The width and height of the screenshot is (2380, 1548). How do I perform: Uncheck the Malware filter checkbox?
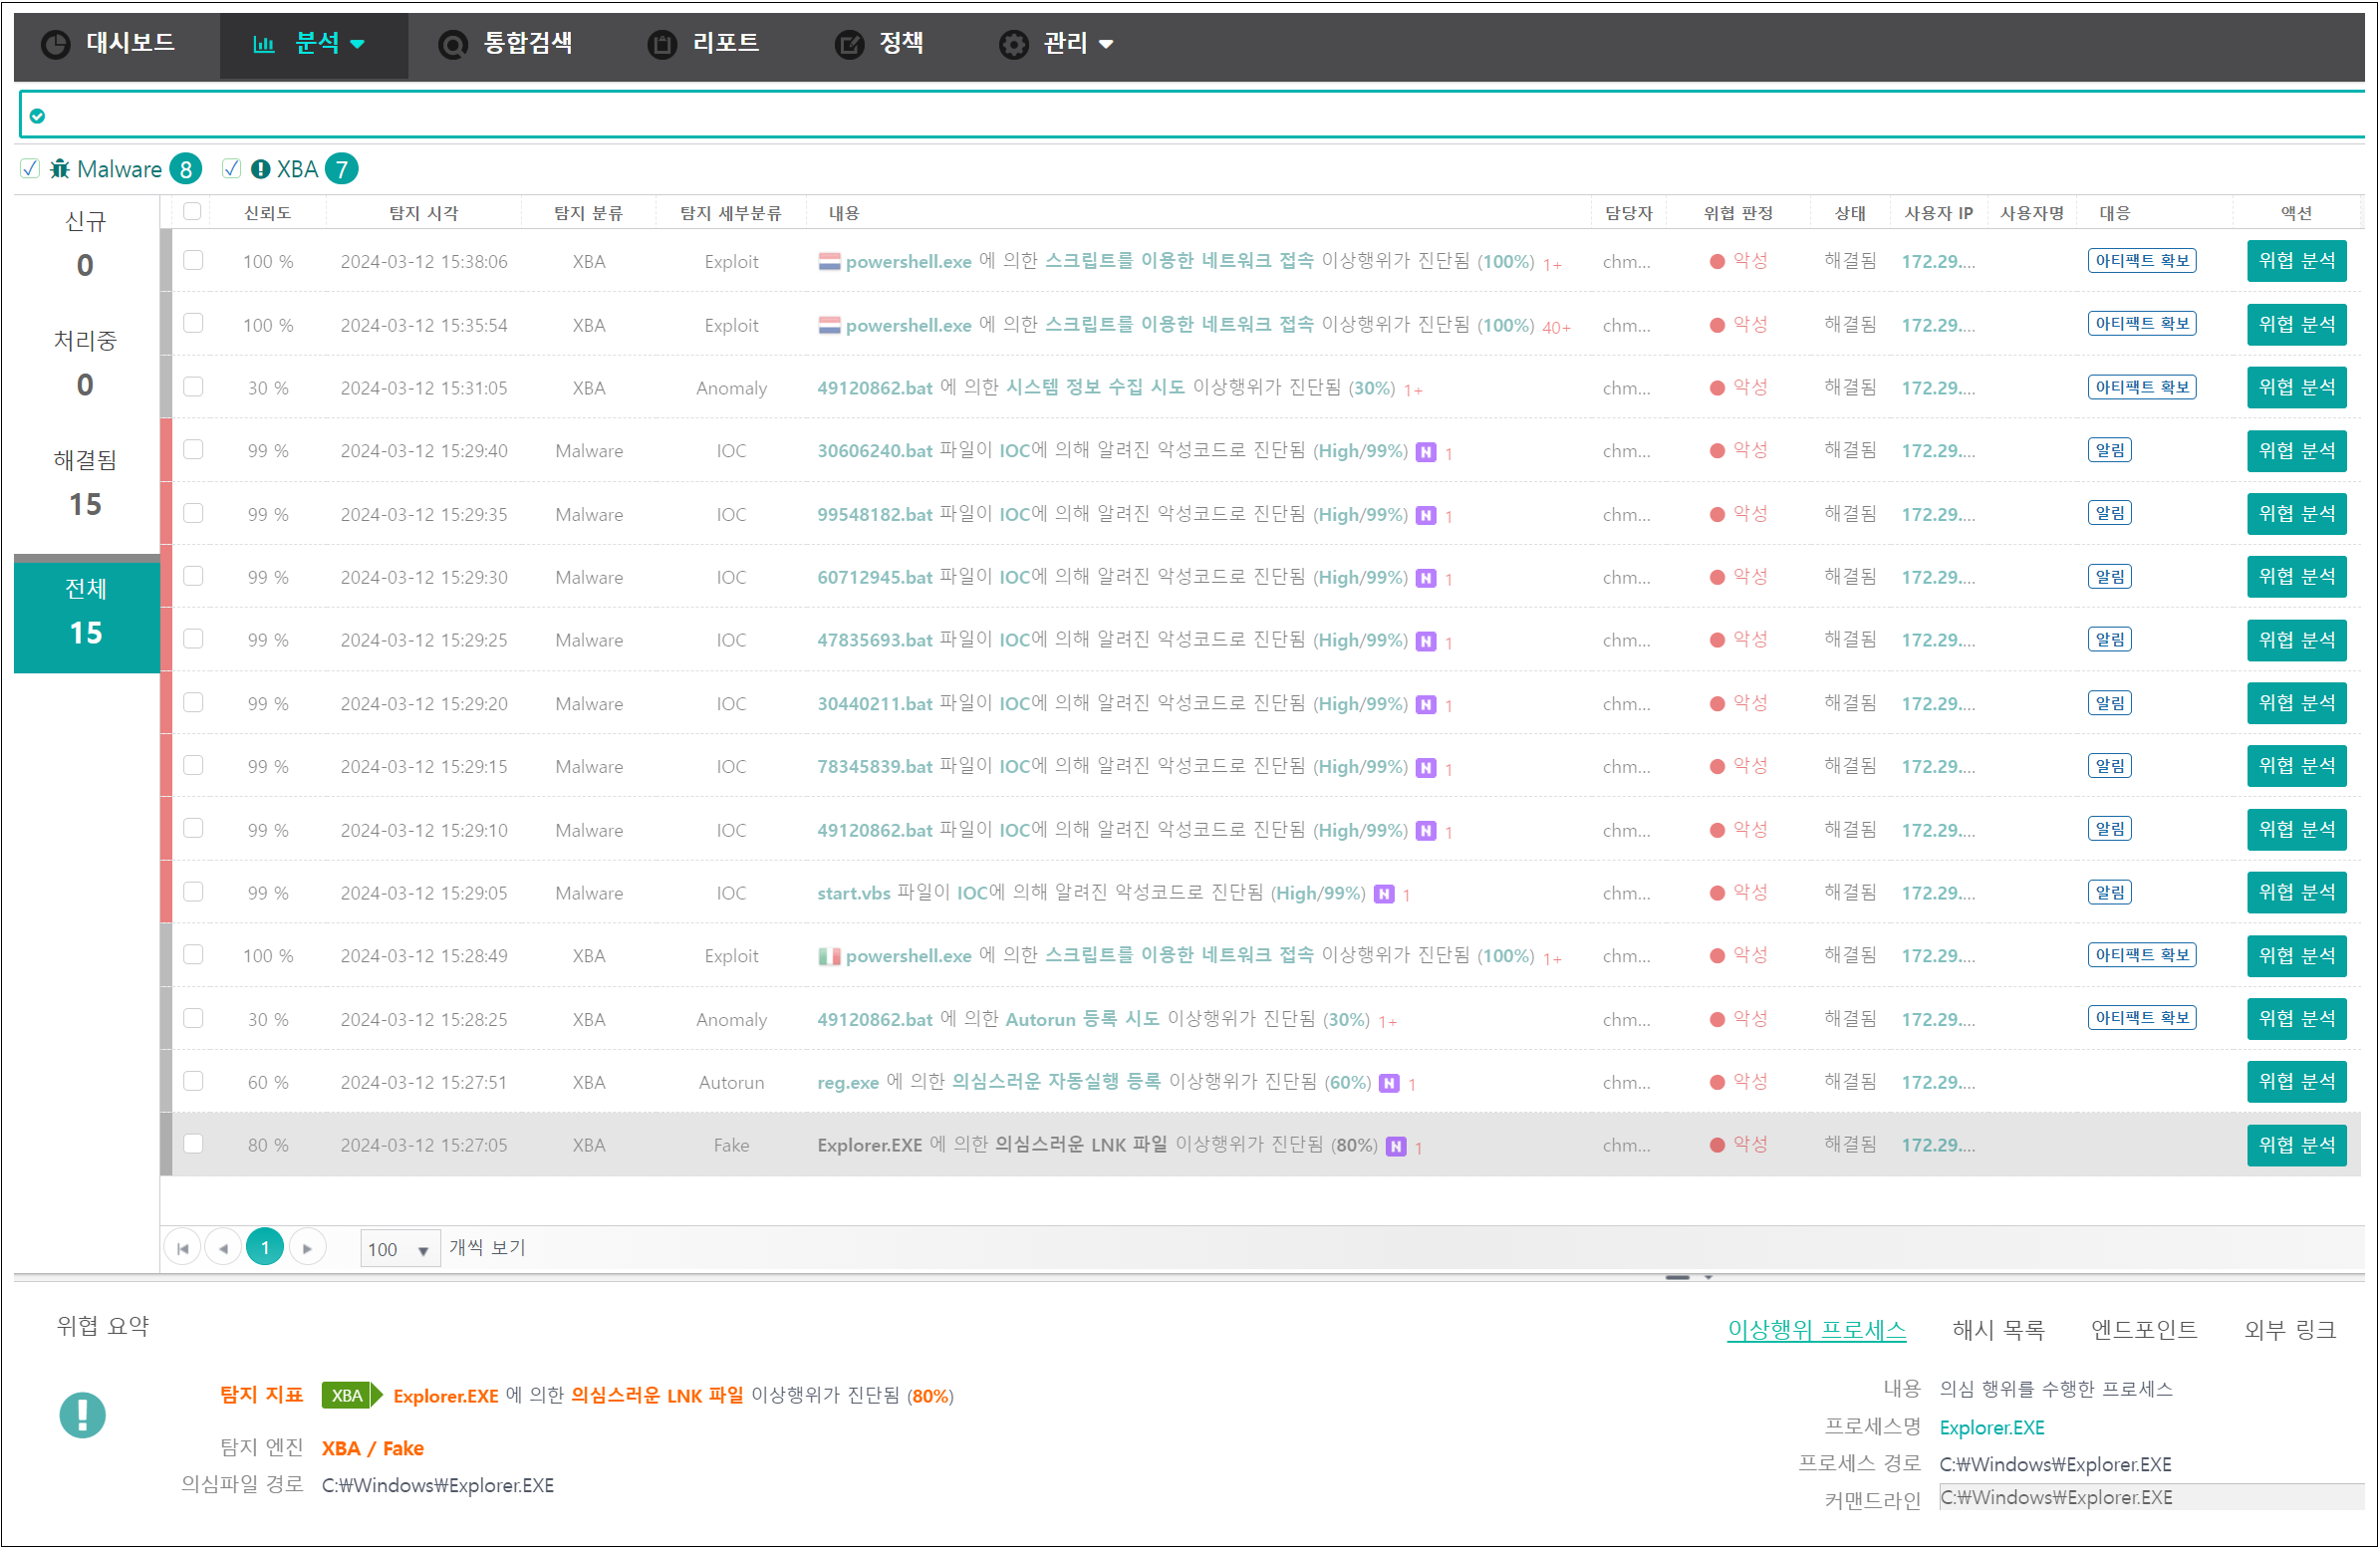pyautogui.click(x=30, y=168)
